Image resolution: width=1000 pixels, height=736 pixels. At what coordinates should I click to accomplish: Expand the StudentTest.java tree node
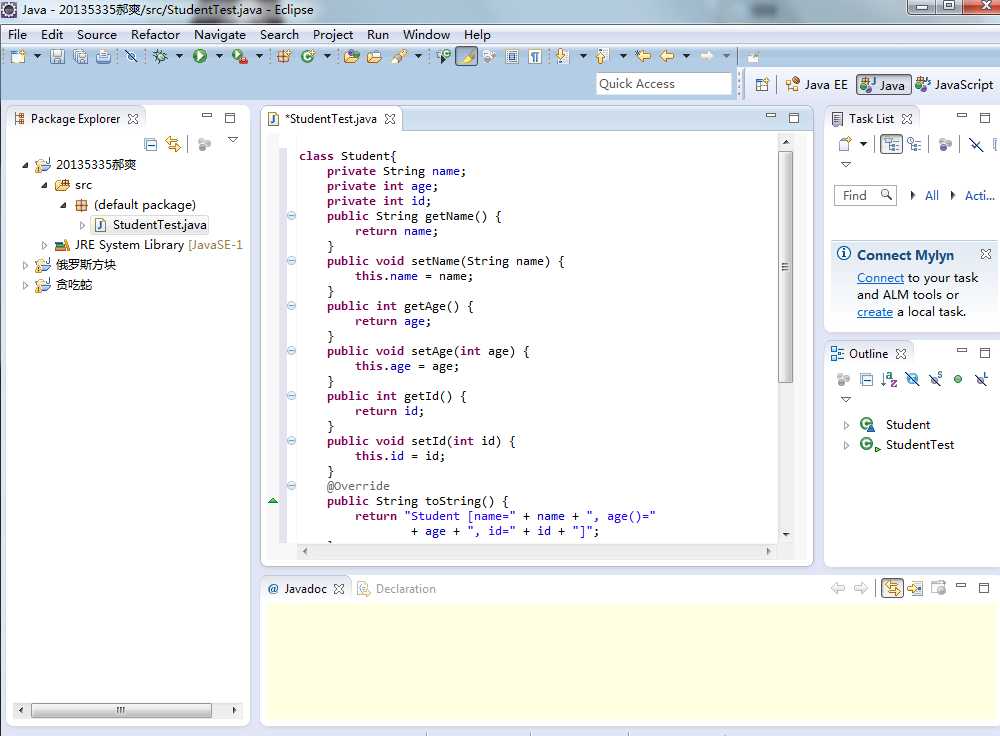tap(82, 225)
